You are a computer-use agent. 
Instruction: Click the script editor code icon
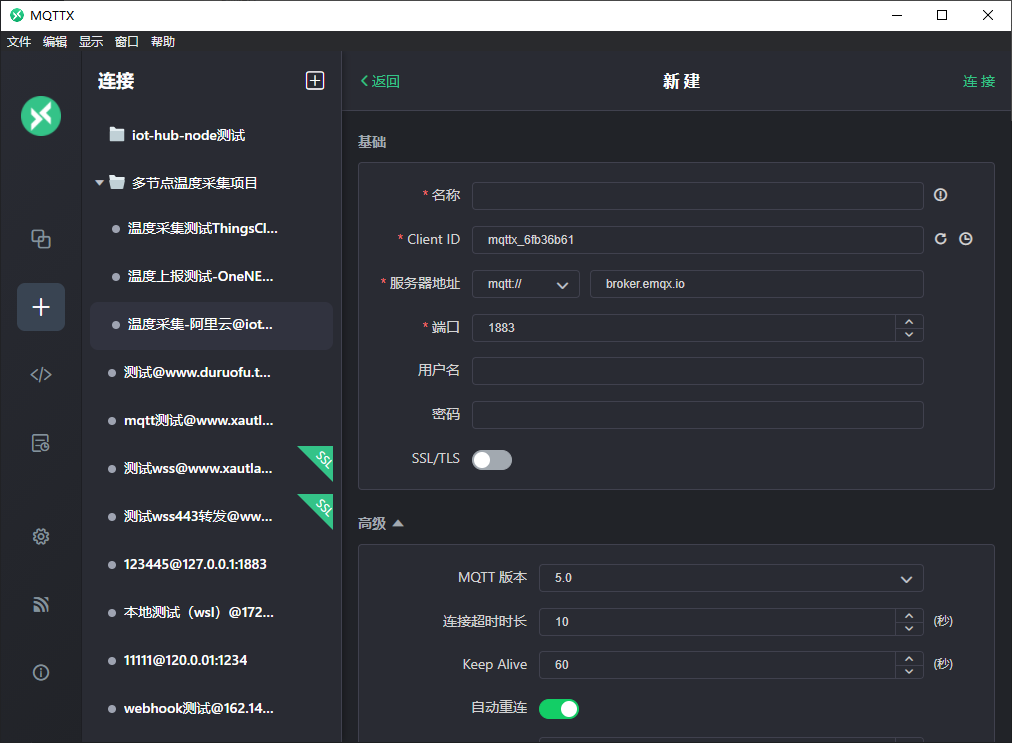pos(41,375)
